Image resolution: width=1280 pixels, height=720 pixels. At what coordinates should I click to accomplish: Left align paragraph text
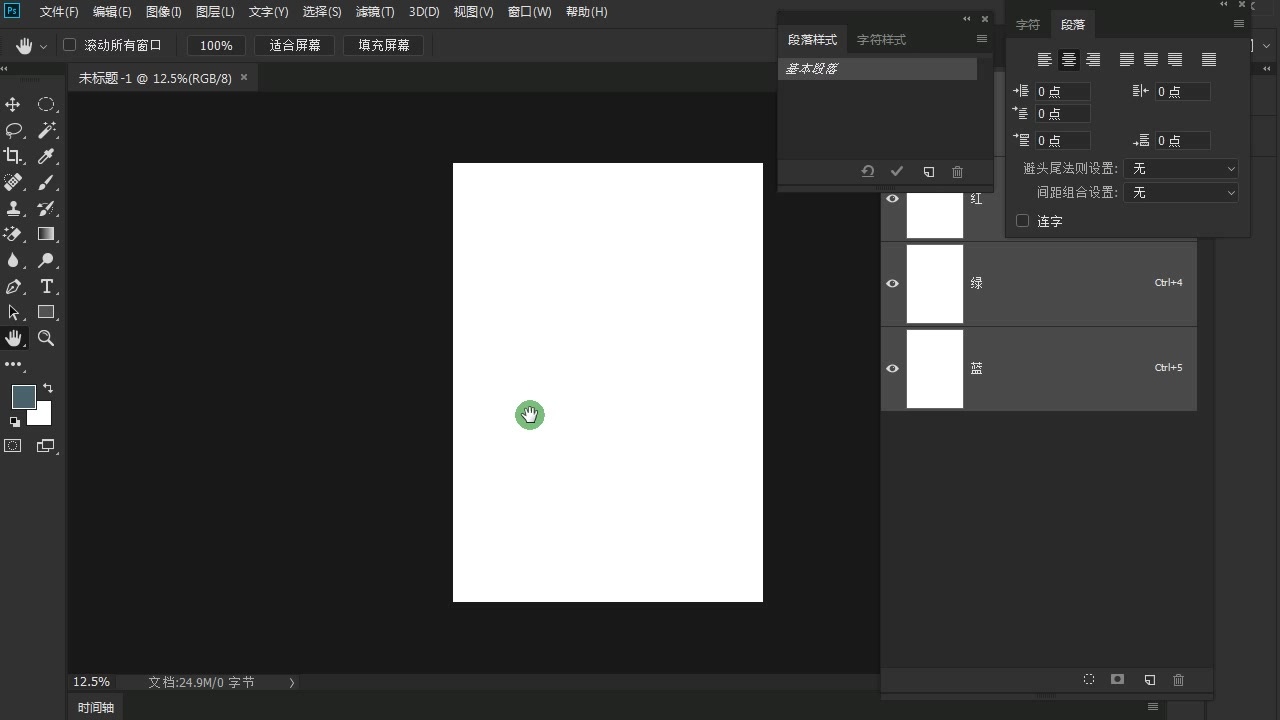pos(1044,60)
